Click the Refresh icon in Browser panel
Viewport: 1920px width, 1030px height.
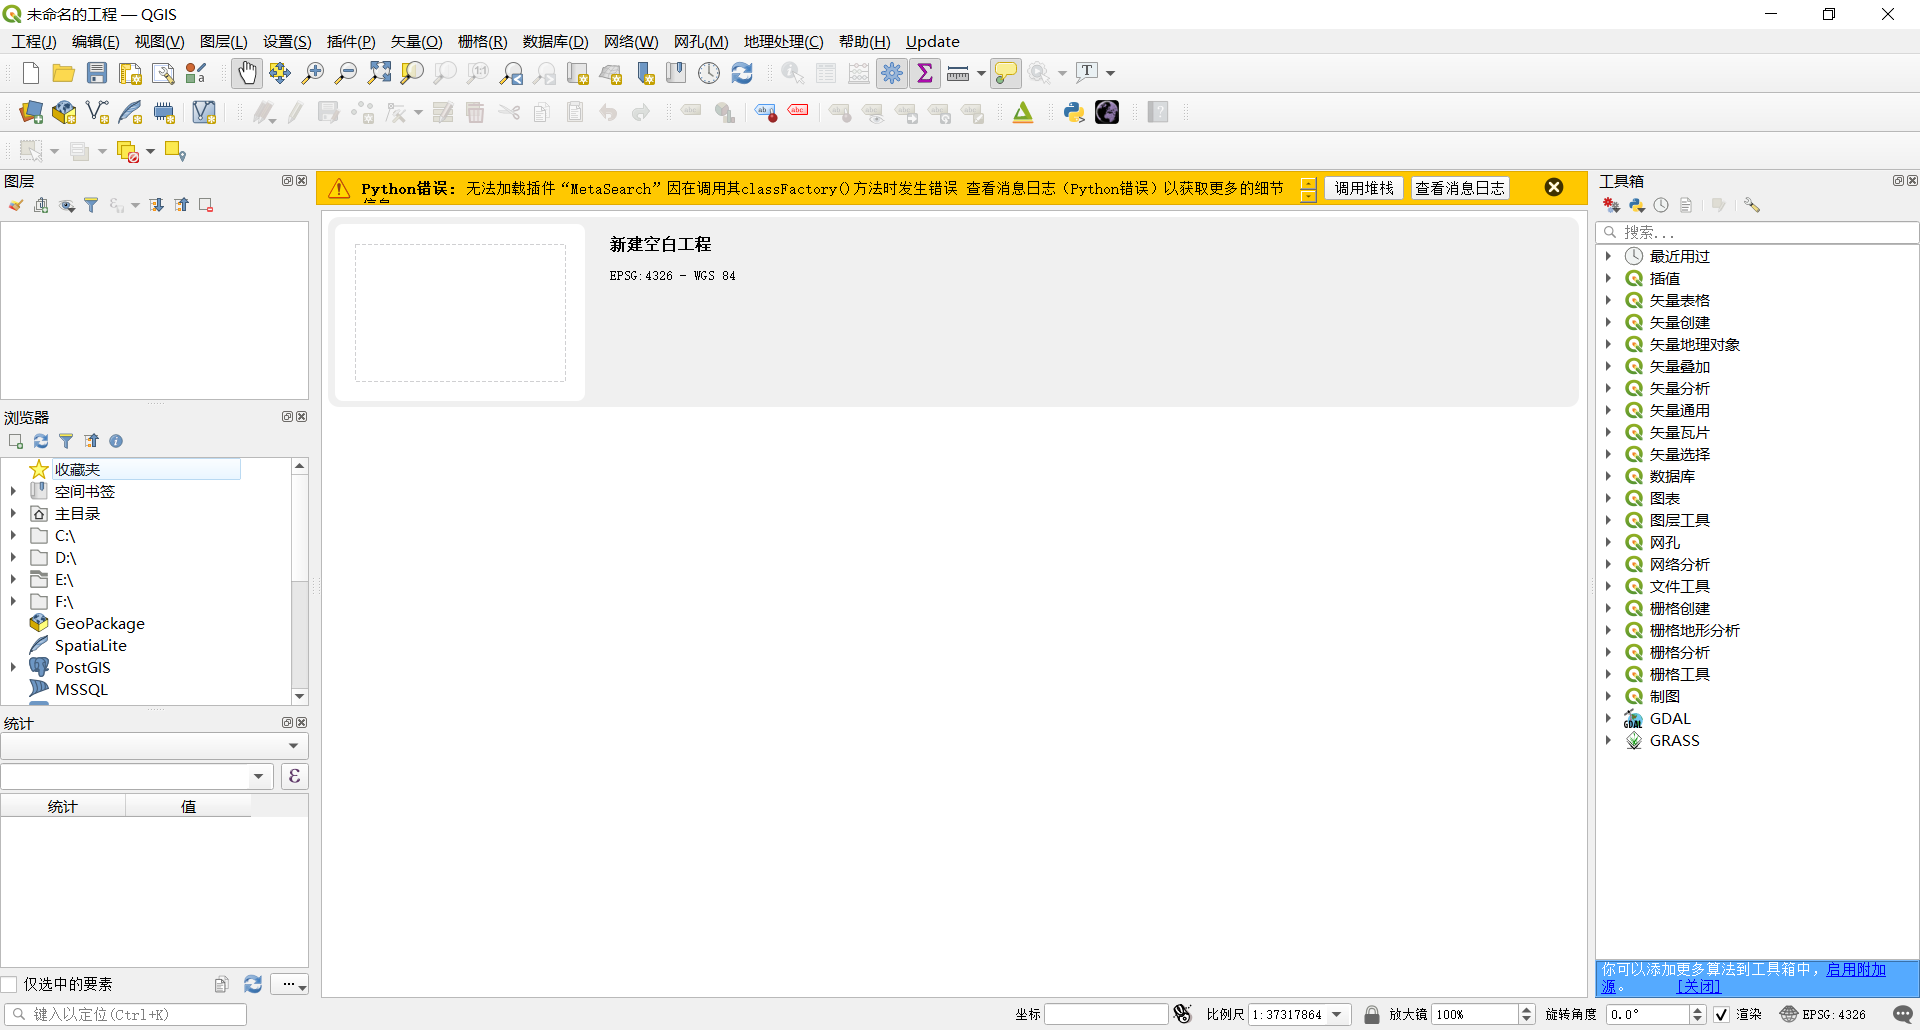[41, 441]
